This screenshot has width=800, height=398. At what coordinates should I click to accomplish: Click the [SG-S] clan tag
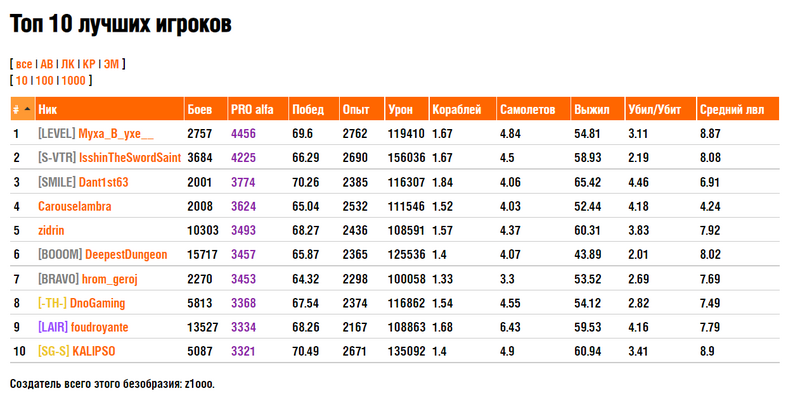point(54,352)
